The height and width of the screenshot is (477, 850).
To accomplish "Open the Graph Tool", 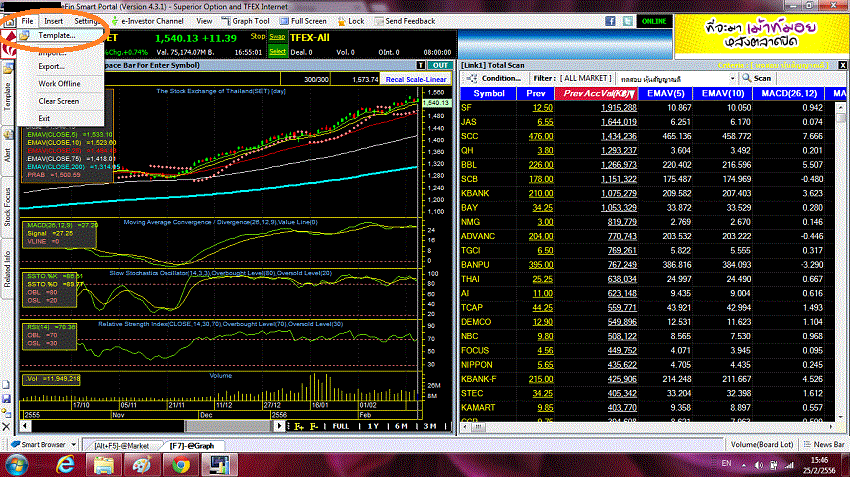I will [246, 21].
